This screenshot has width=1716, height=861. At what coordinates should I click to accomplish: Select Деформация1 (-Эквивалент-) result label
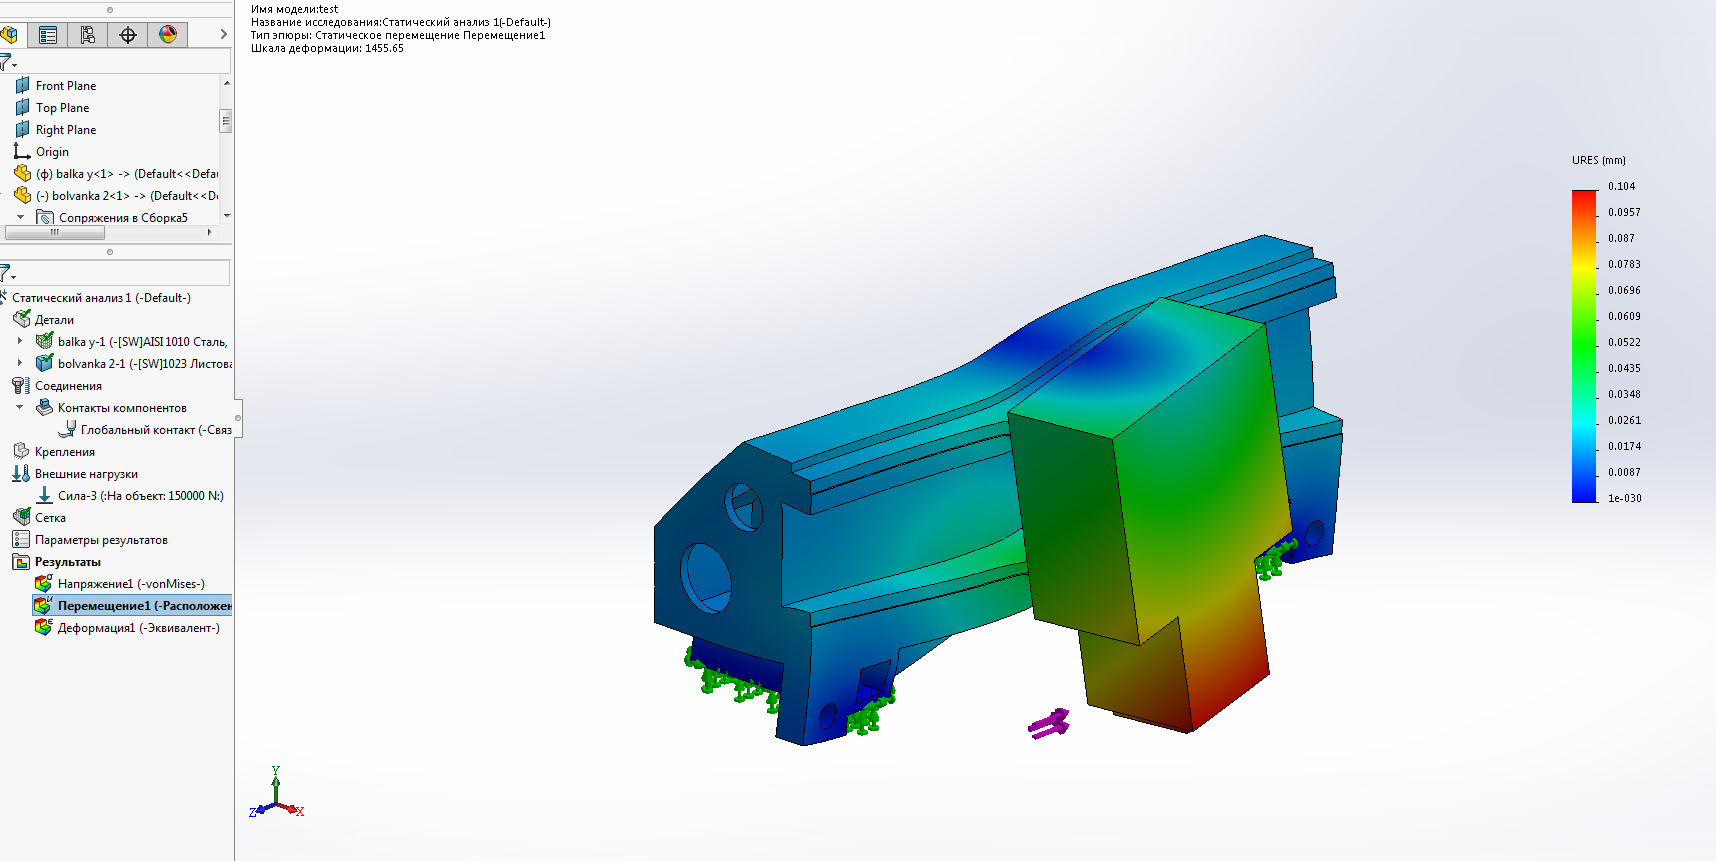click(x=139, y=628)
